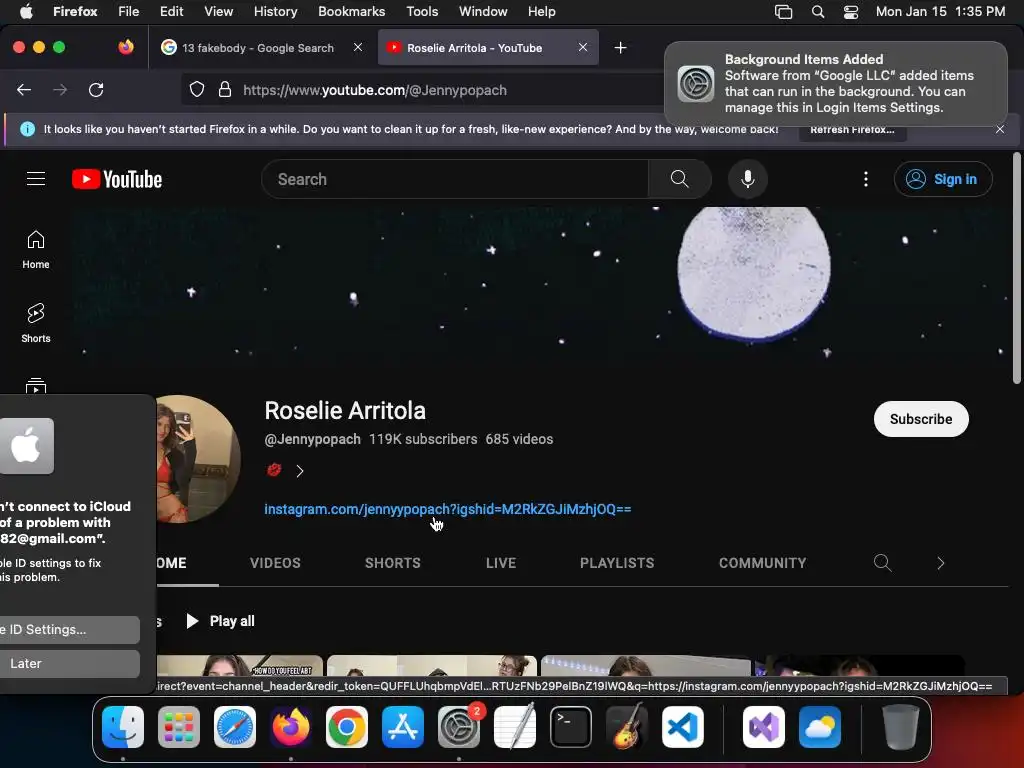Click the page vertical scrollbar
The image size is (1024, 768).
[x=1016, y=268]
